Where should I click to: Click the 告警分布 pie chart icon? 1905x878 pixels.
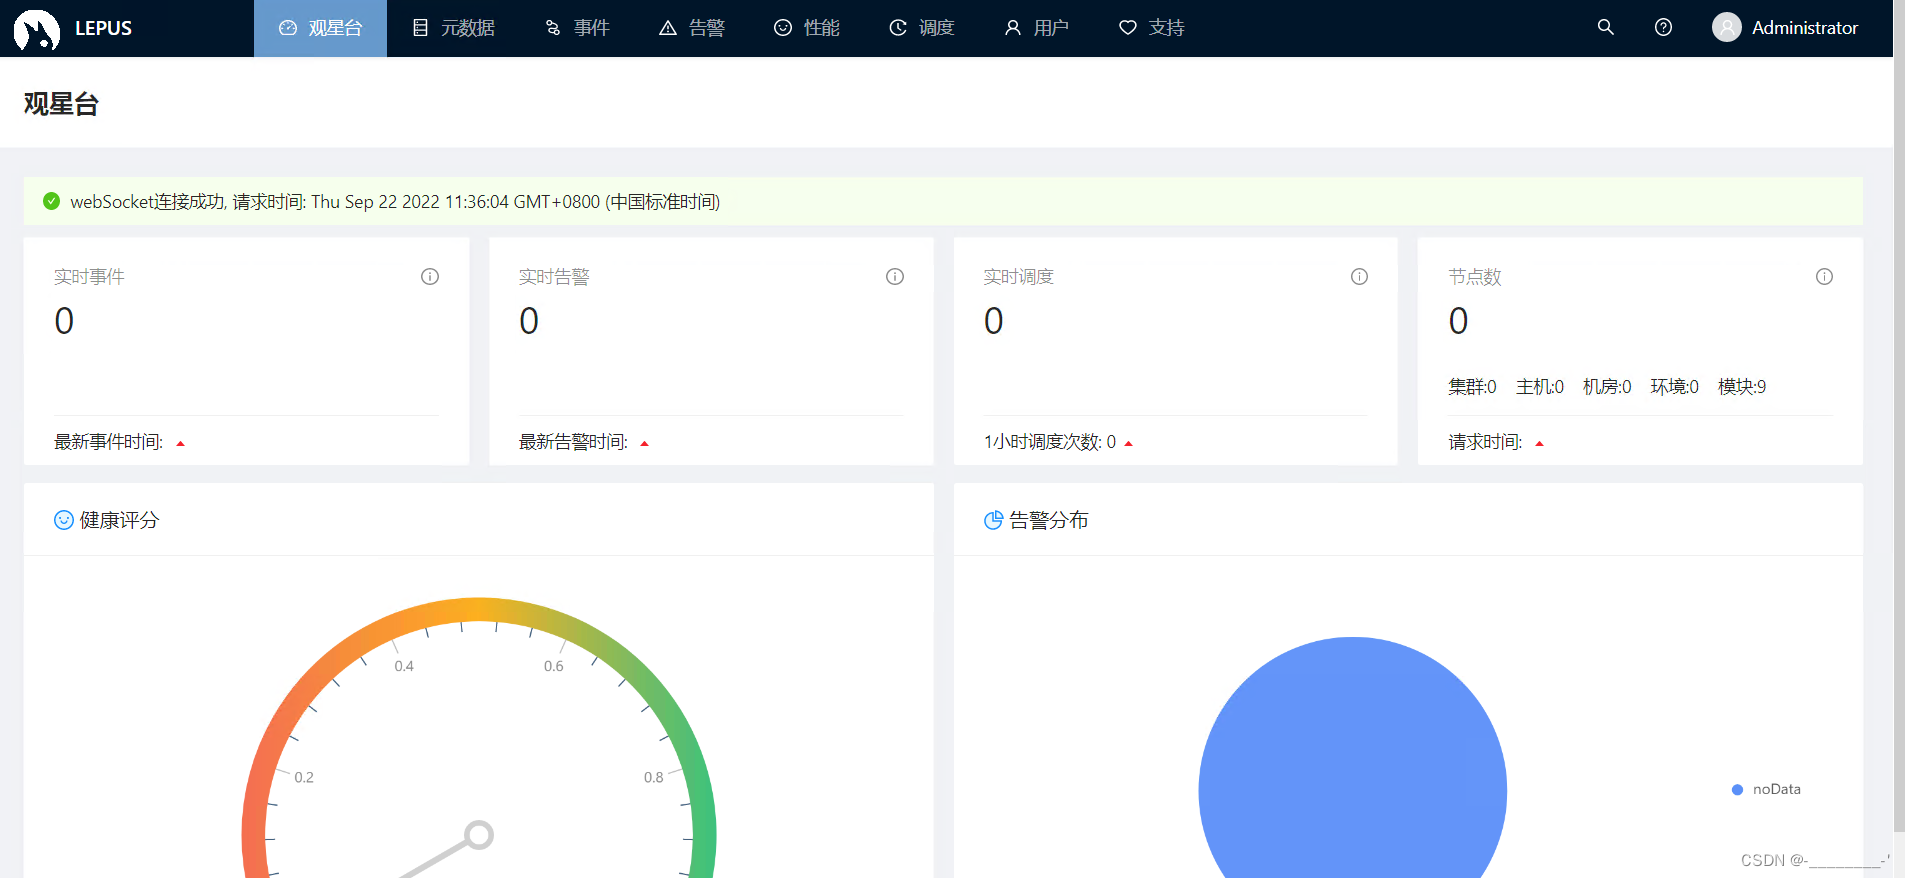coord(993,520)
